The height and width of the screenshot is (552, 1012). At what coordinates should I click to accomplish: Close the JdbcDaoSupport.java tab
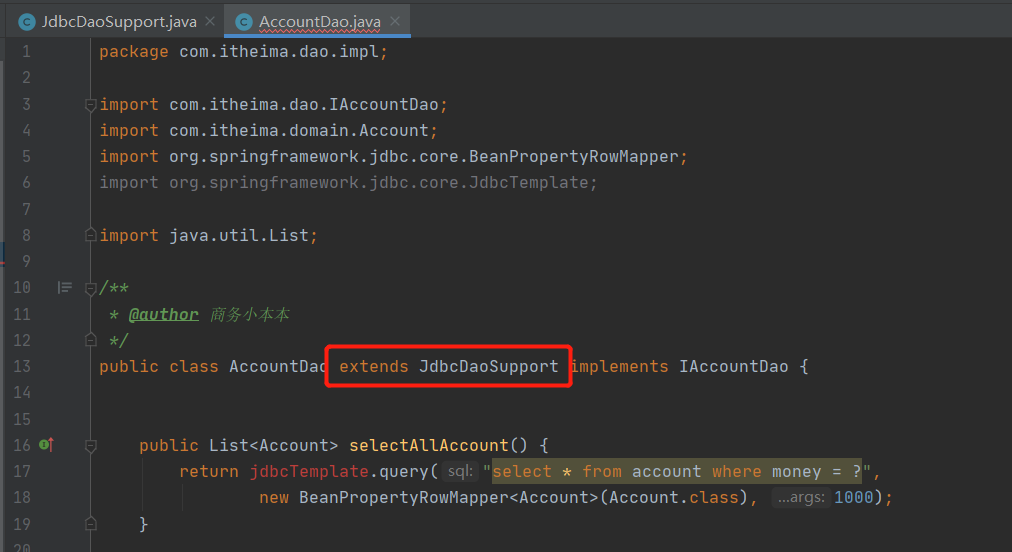pos(210,21)
